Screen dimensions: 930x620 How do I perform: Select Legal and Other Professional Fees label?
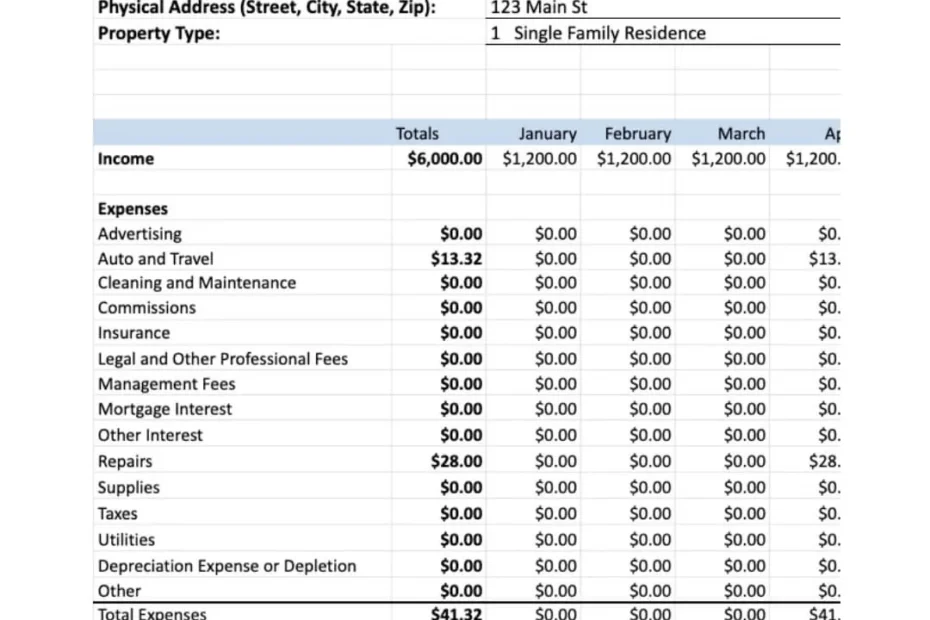pos(223,359)
